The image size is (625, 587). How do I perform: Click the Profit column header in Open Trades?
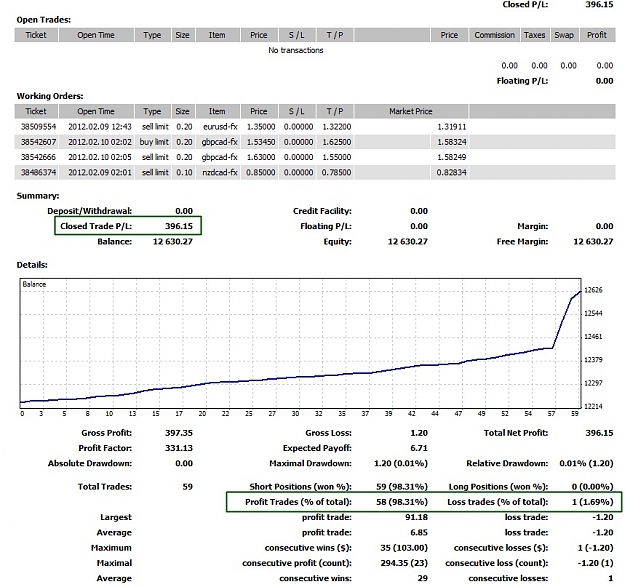point(597,35)
